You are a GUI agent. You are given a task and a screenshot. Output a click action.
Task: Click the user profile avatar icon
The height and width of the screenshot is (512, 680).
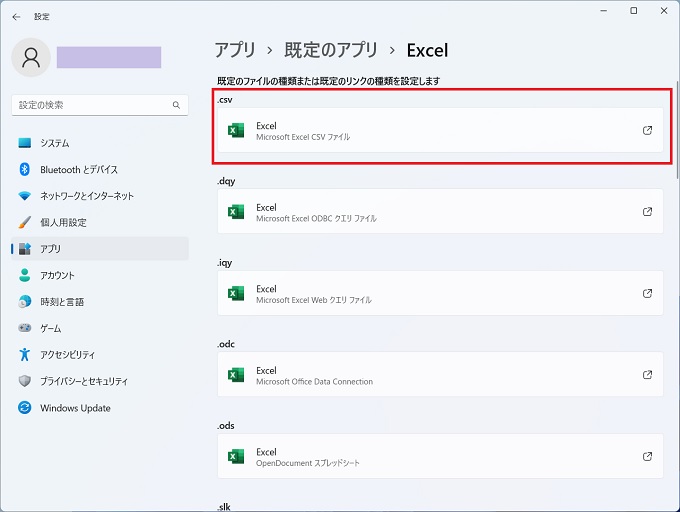[x=31, y=57]
